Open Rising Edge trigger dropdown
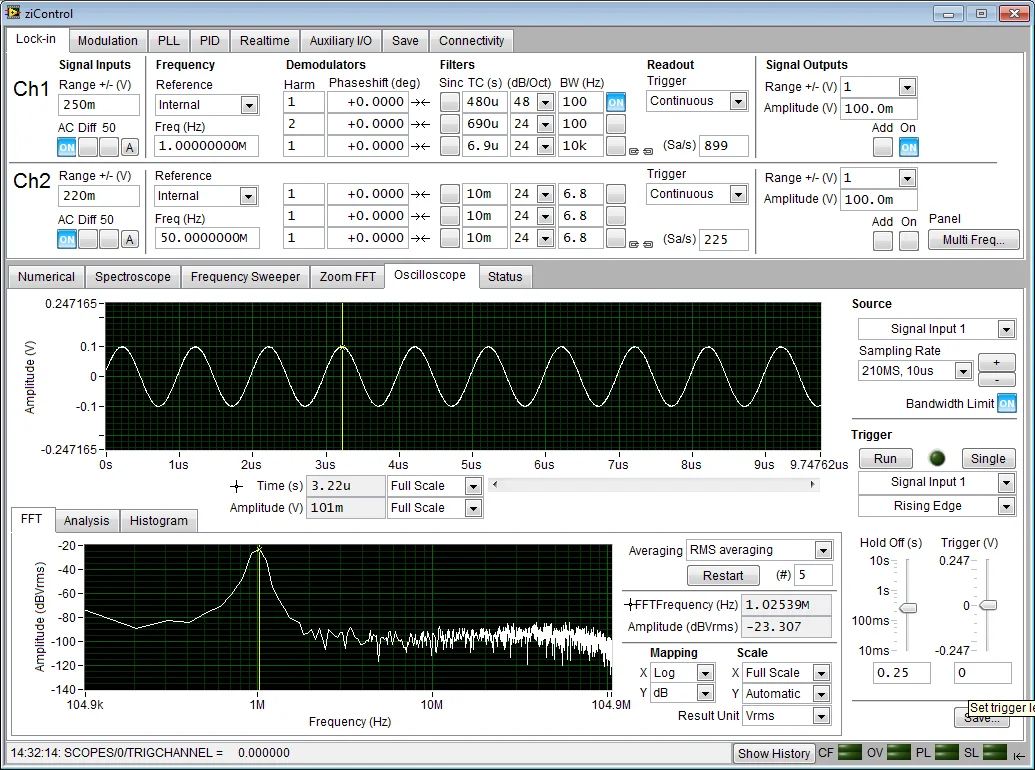The image size is (1035, 770). pyautogui.click(x=1006, y=506)
